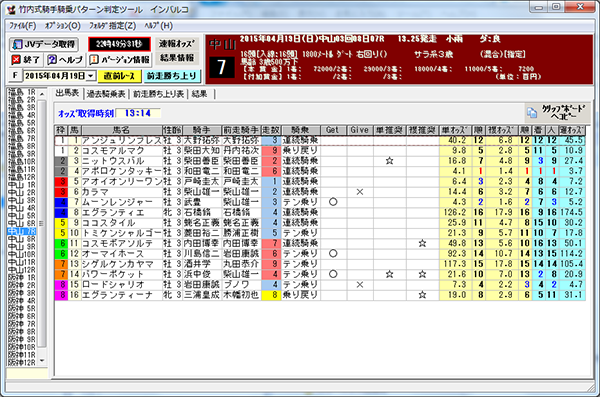The image size is (600, 397).
Task: Switch to the 結果 tab
Action: tap(199, 94)
